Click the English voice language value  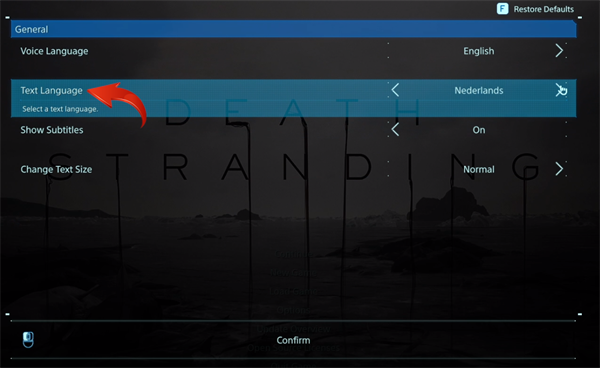click(478, 51)
